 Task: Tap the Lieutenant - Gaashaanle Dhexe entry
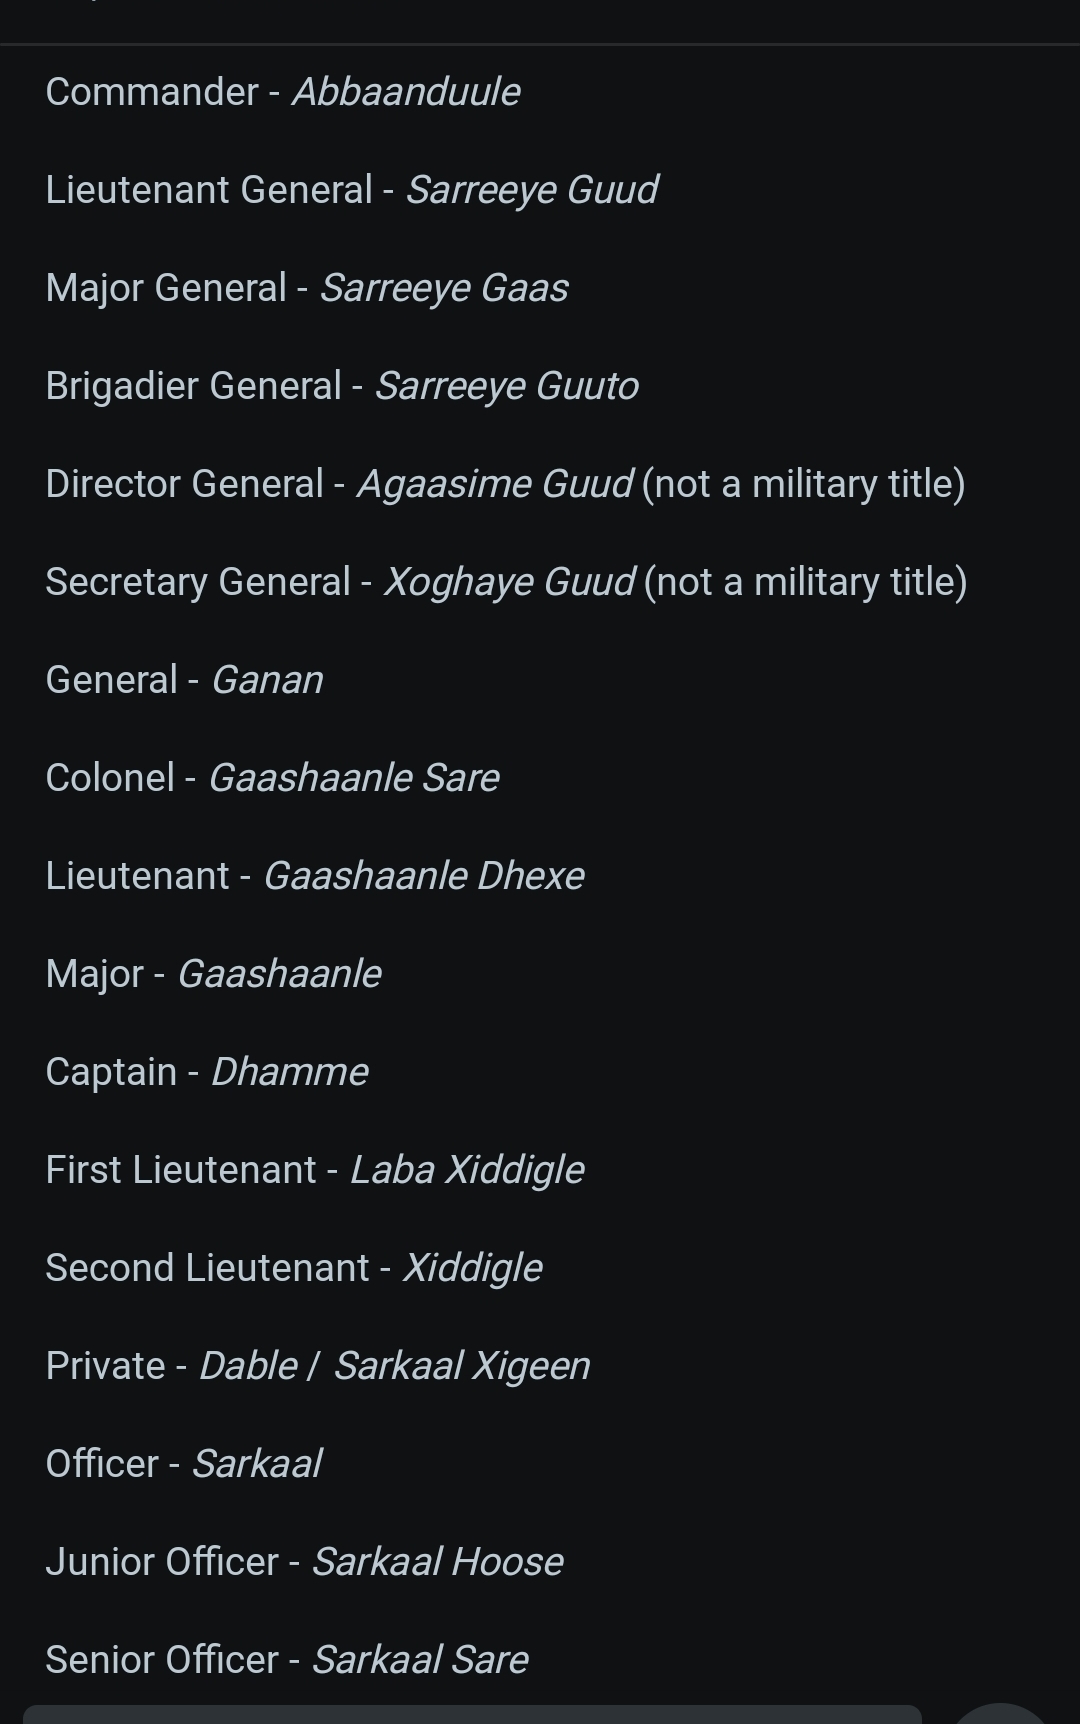coord(315,876)
